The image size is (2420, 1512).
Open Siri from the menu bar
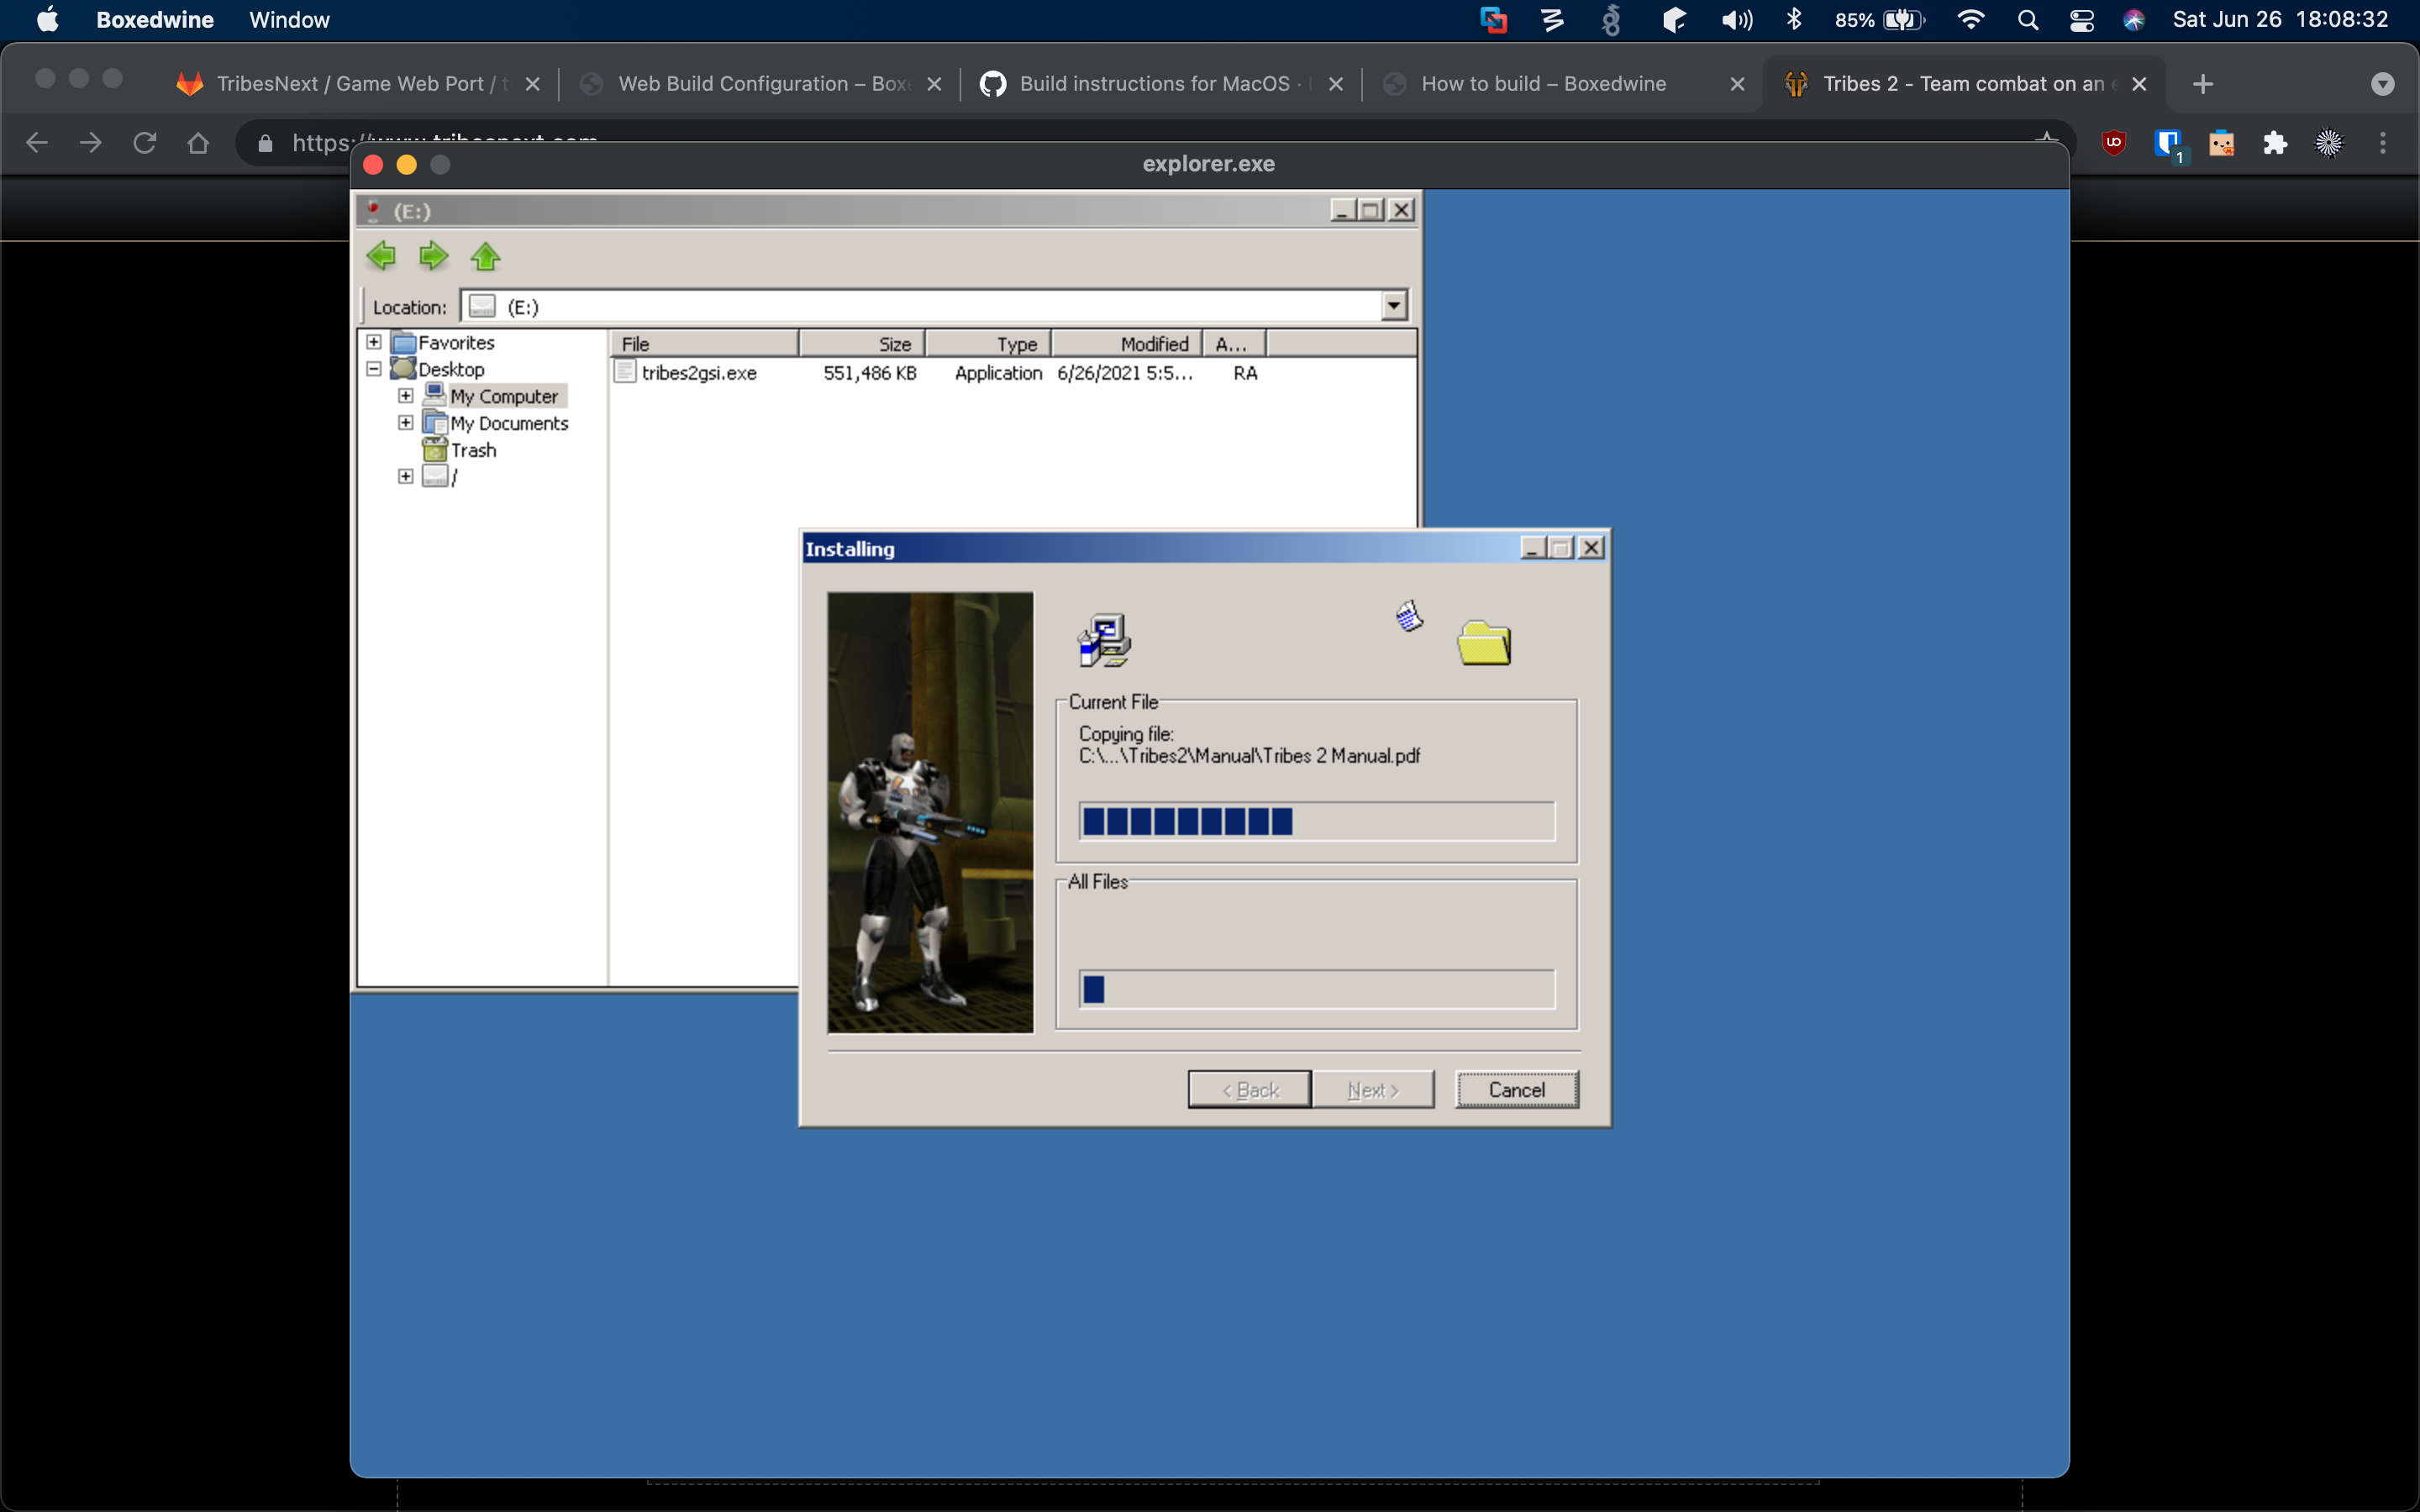point(2134,20)
